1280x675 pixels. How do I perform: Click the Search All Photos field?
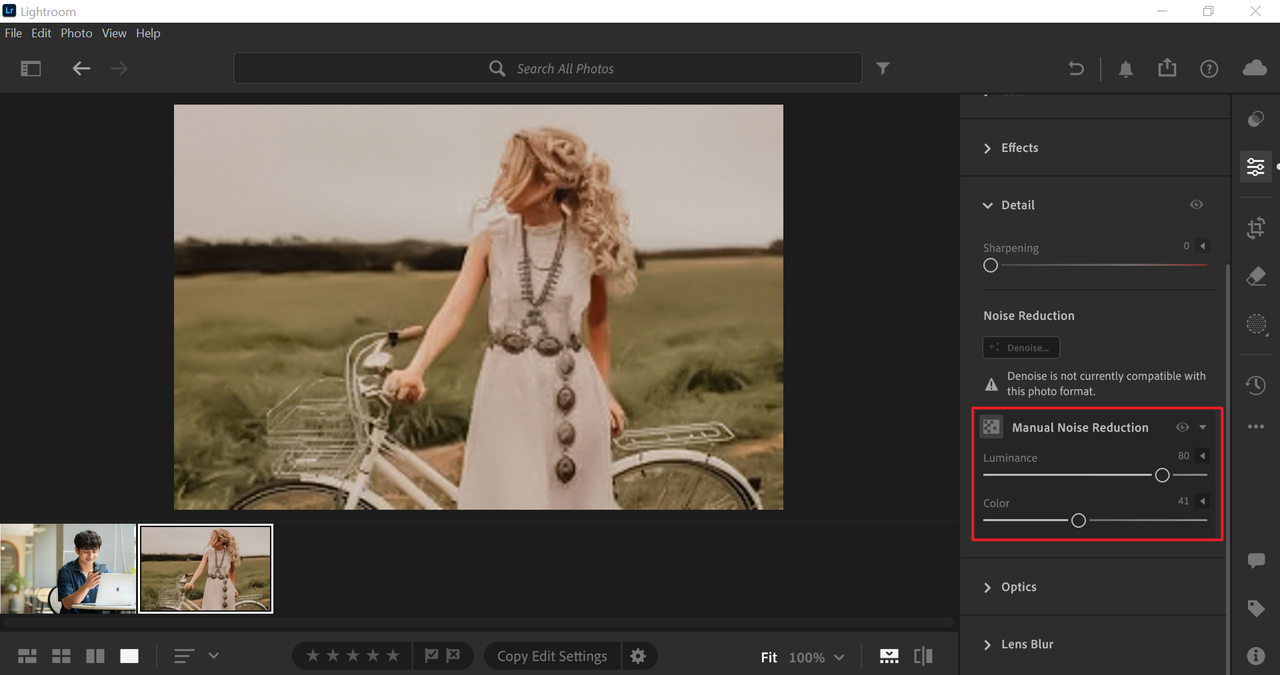click(x=547, y=68)
